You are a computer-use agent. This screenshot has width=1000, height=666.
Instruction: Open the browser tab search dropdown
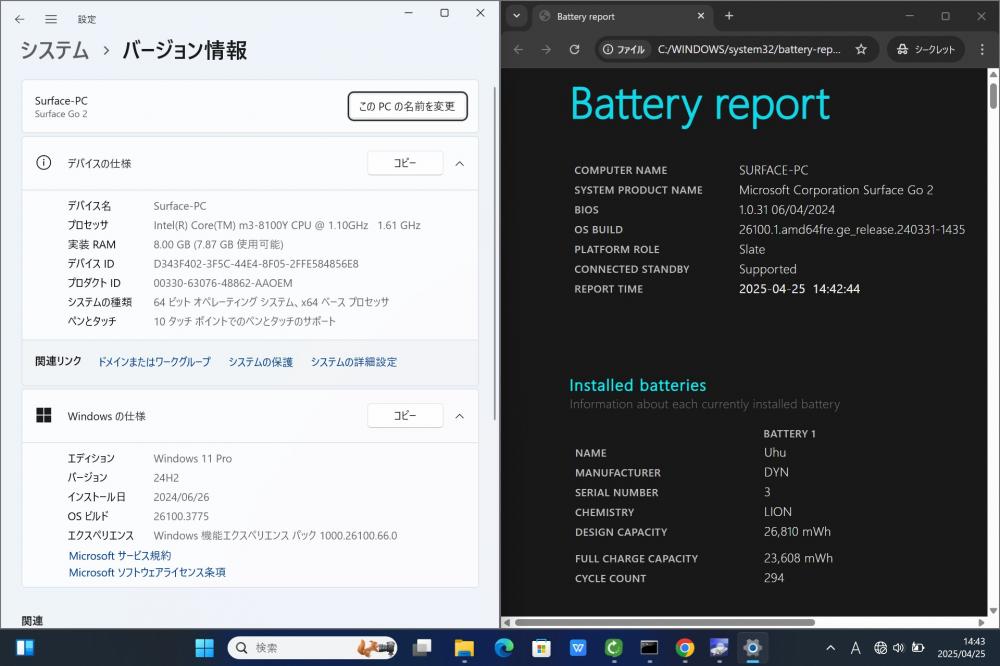[x=517, y=16]
